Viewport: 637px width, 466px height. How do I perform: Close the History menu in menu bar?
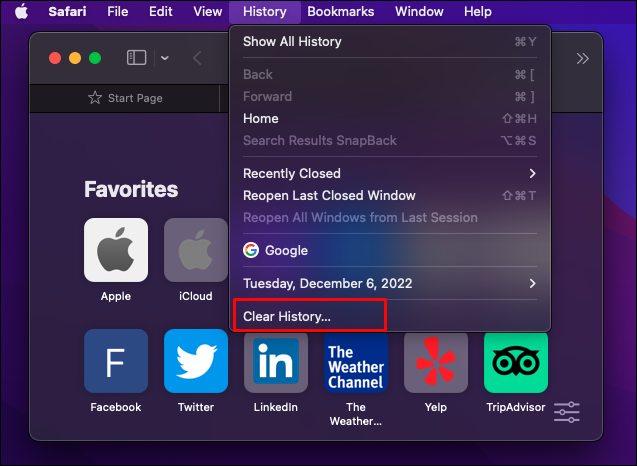click(x=264, y=12)
